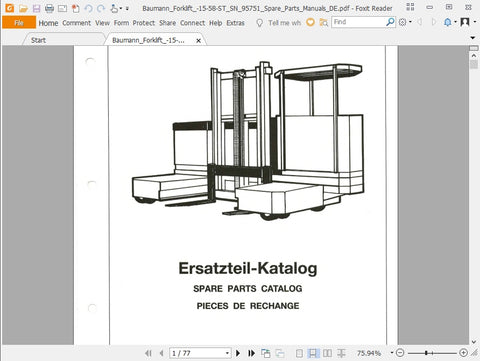Go to the previous page button
Screen dimensions: 480x361
coord(162,353)
